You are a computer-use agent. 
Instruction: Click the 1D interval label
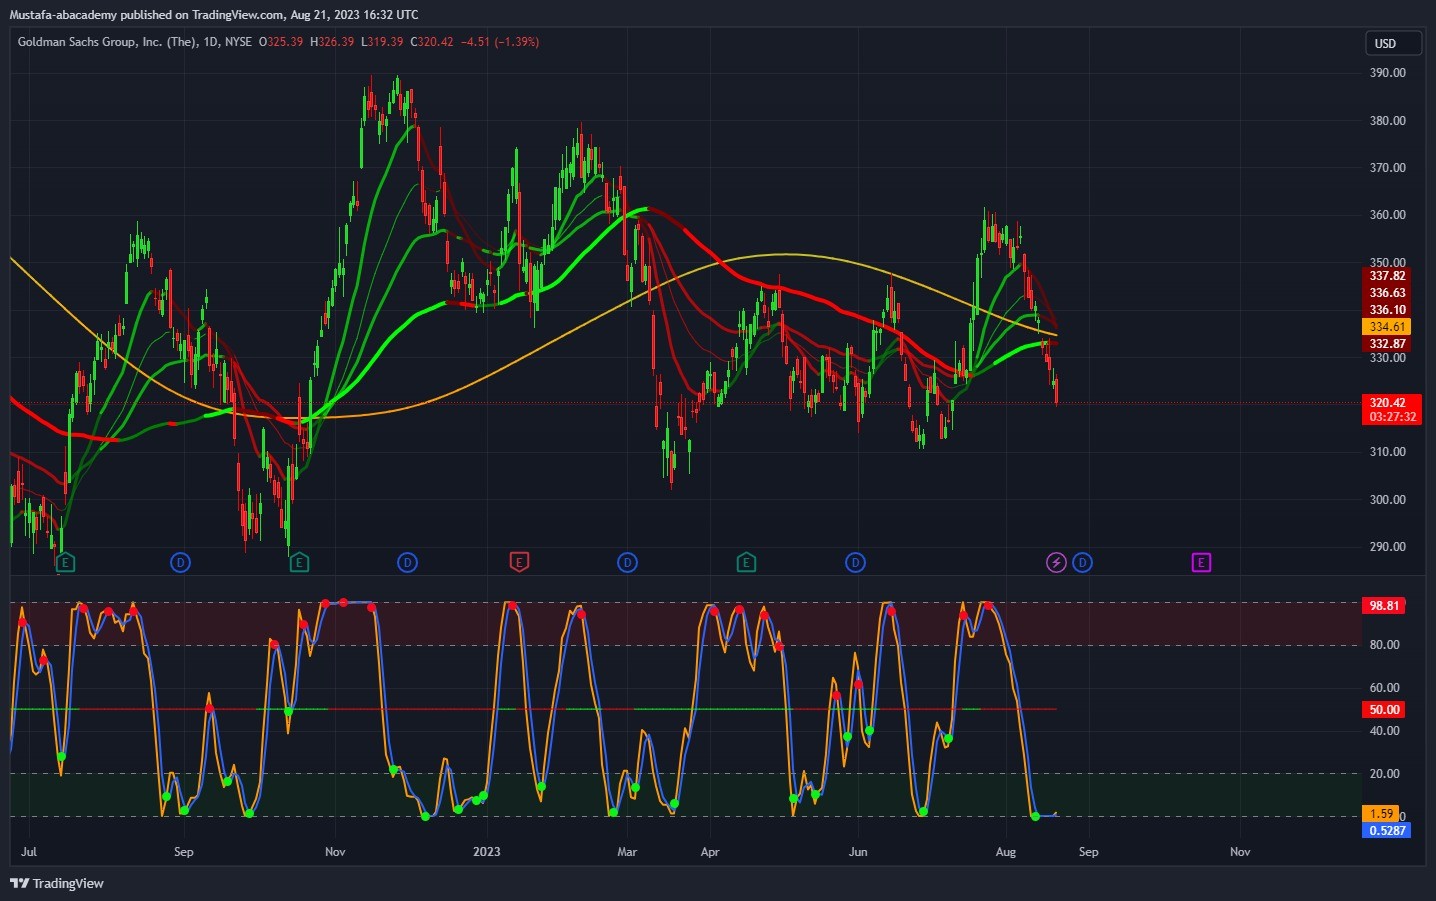coord(211,42)
